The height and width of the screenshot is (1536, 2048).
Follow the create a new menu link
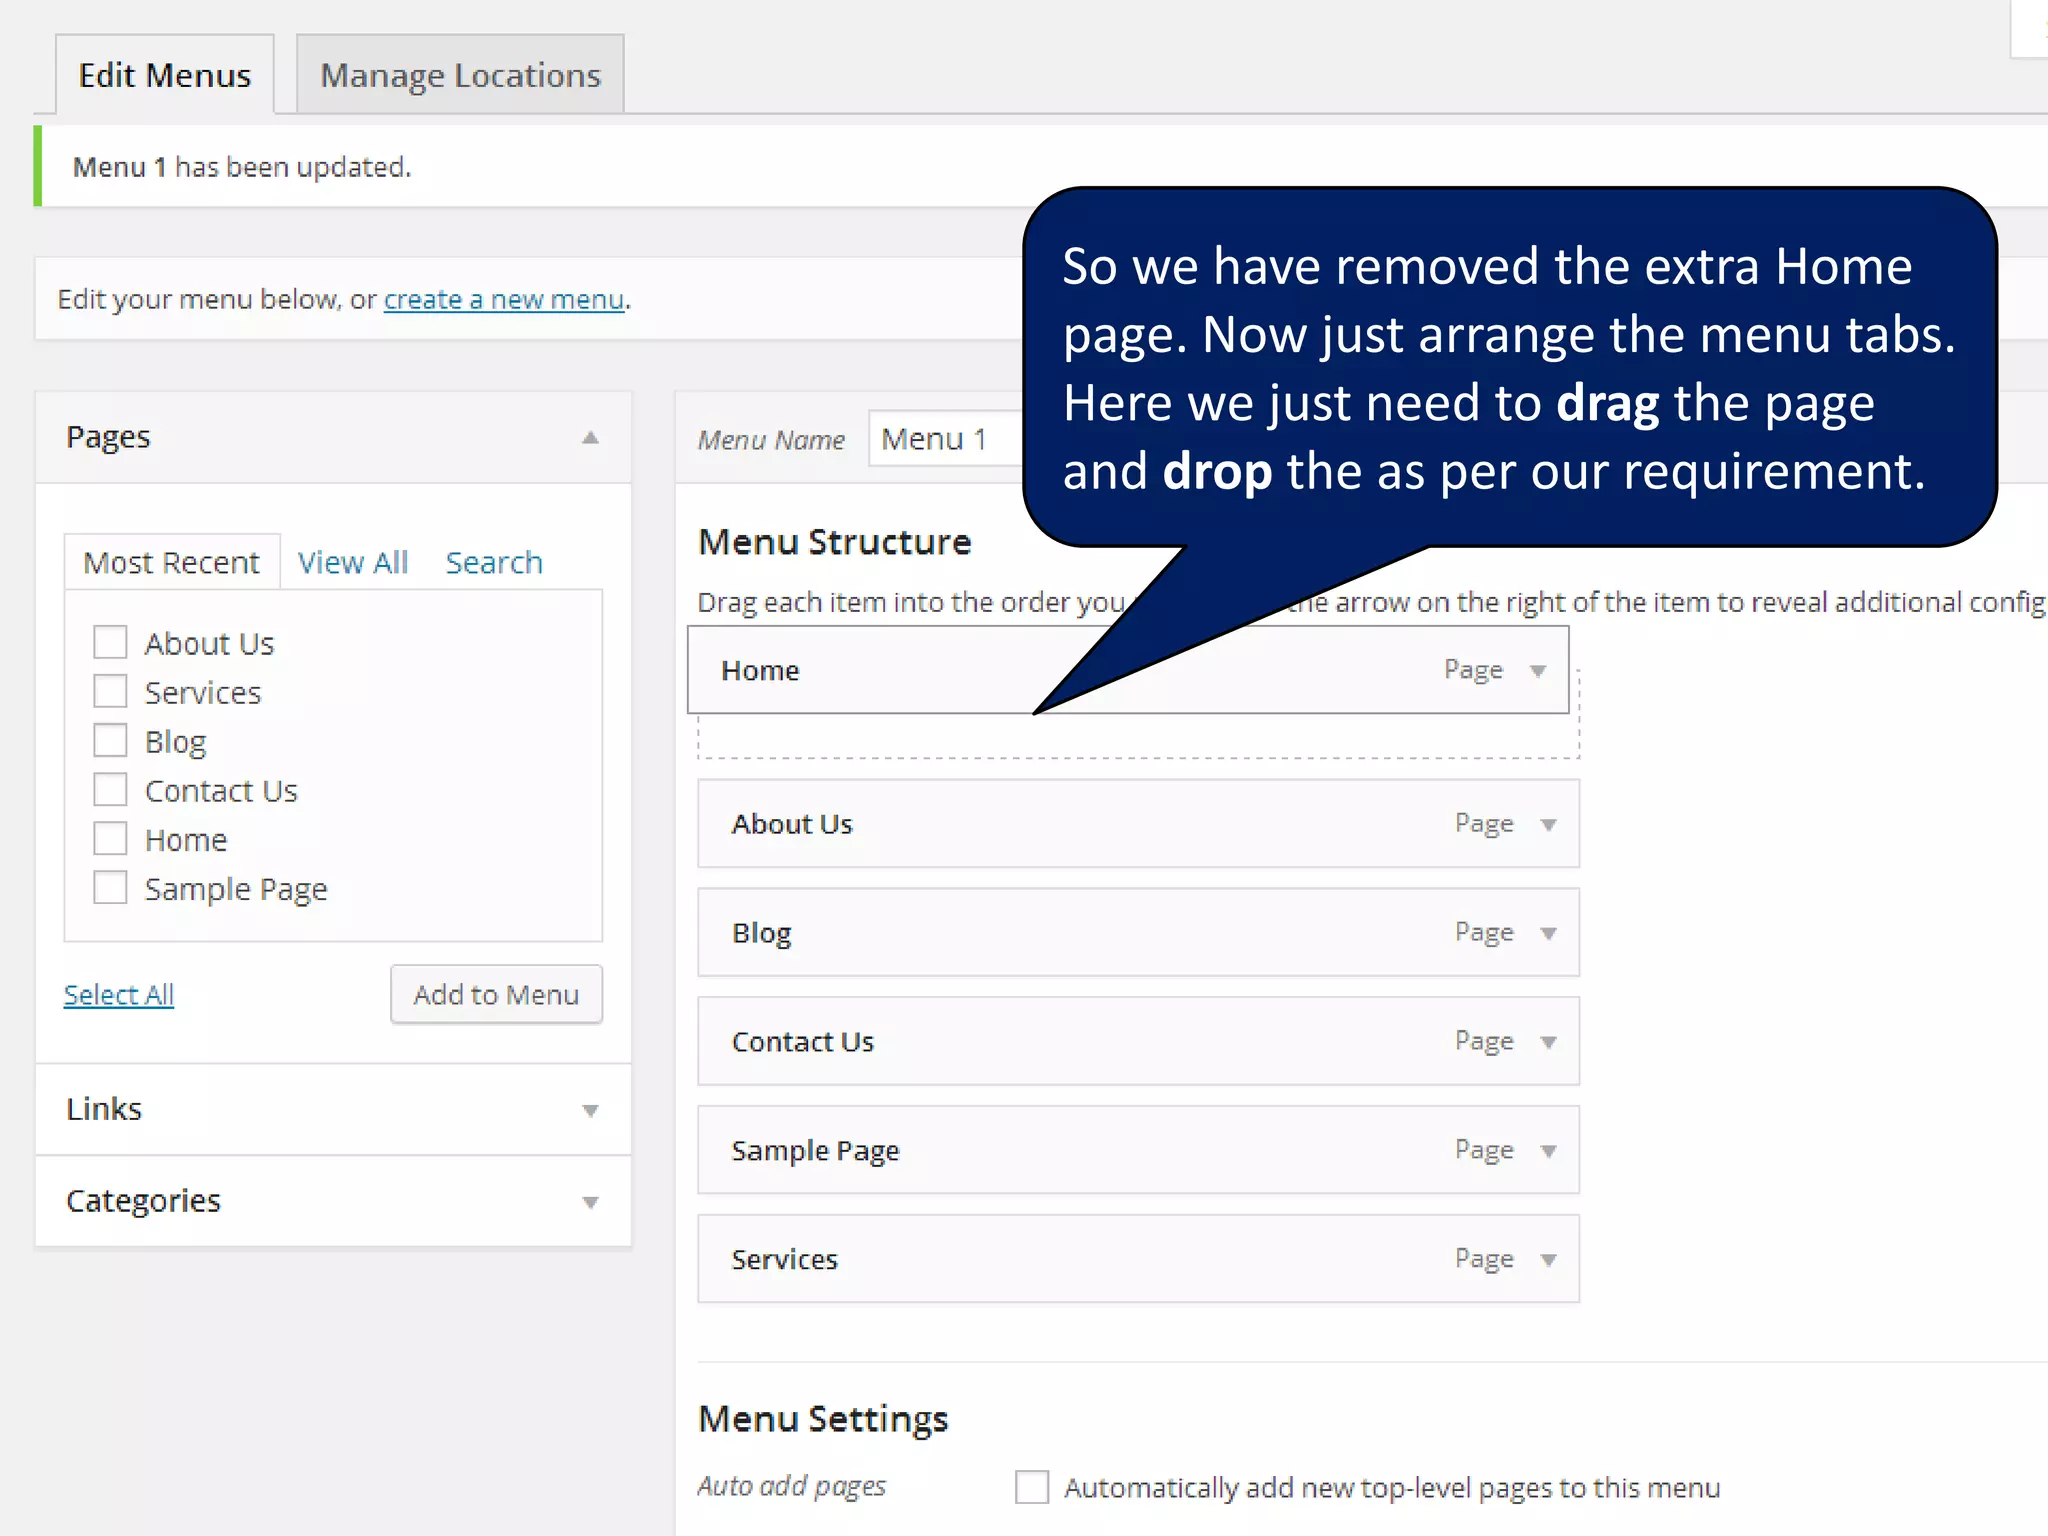pos(504,299)
